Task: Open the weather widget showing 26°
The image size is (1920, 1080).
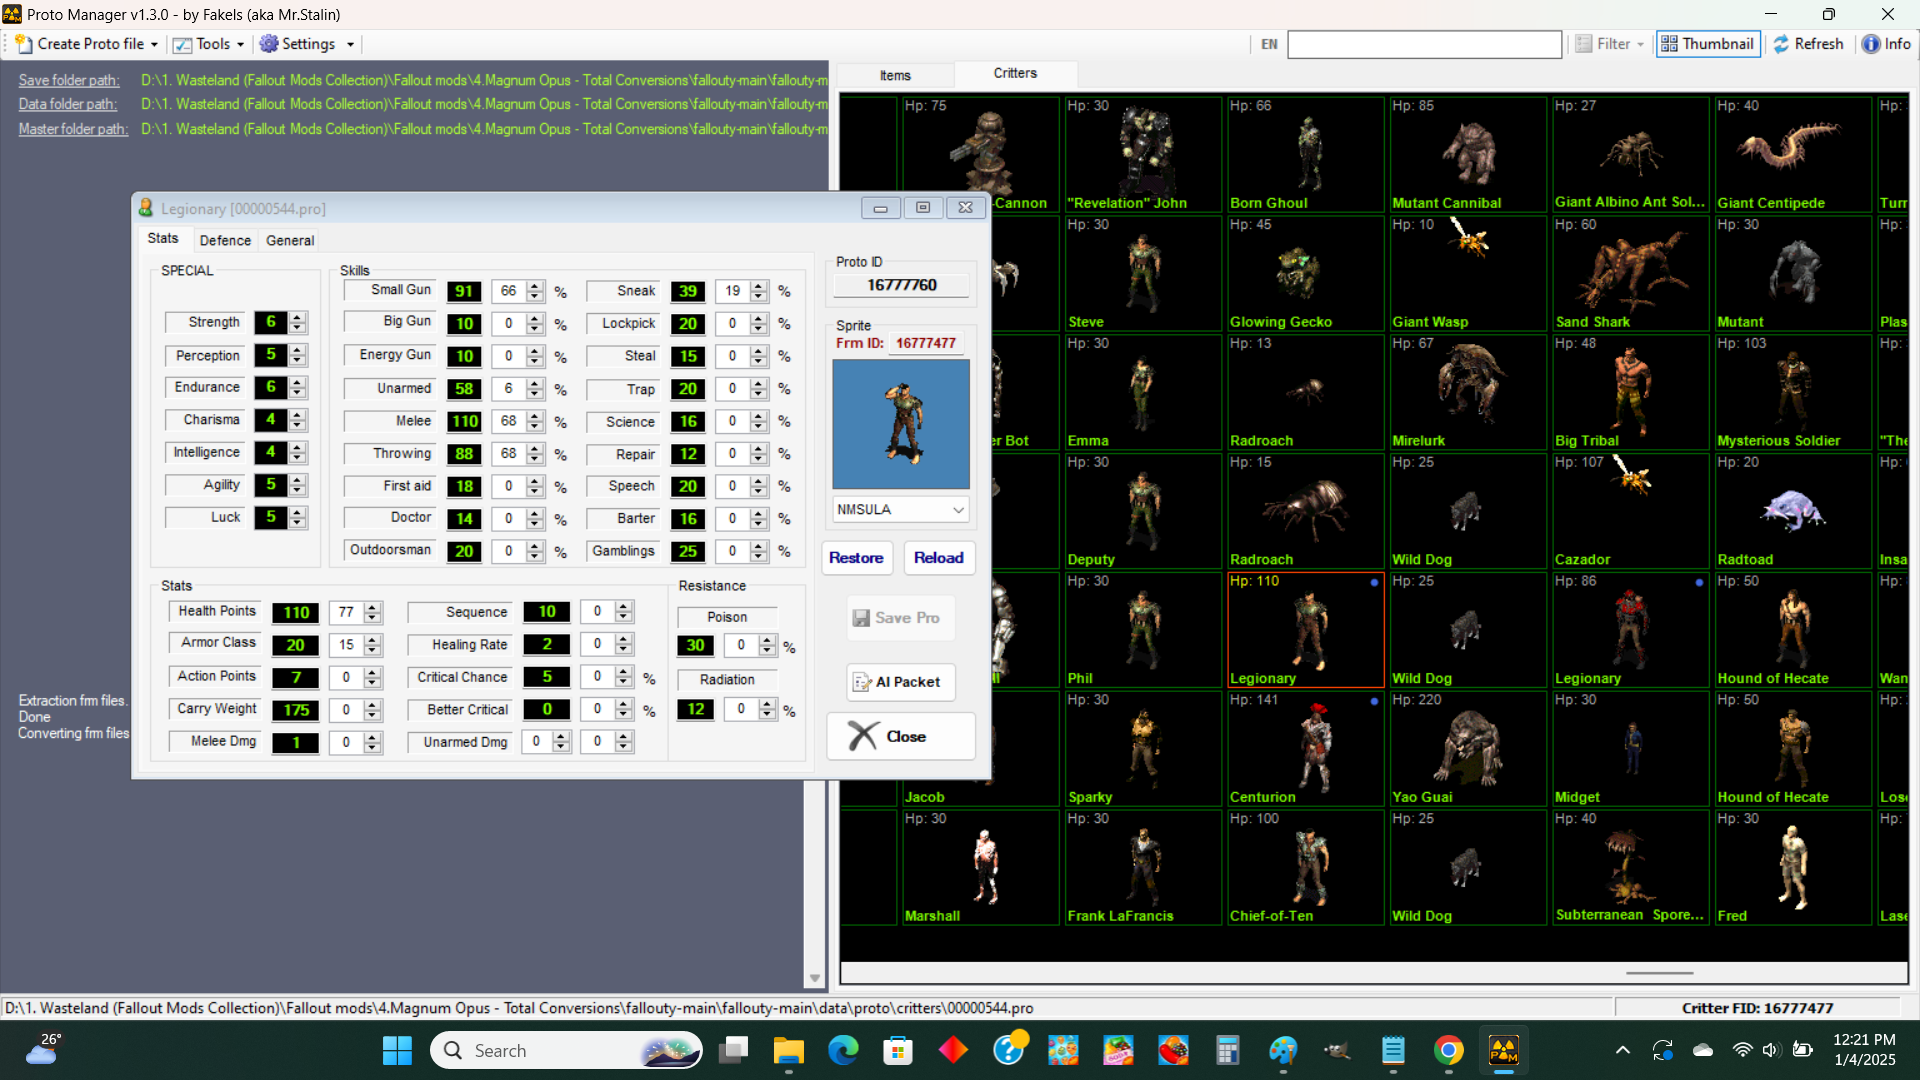Action: (x=42, y=1050)
